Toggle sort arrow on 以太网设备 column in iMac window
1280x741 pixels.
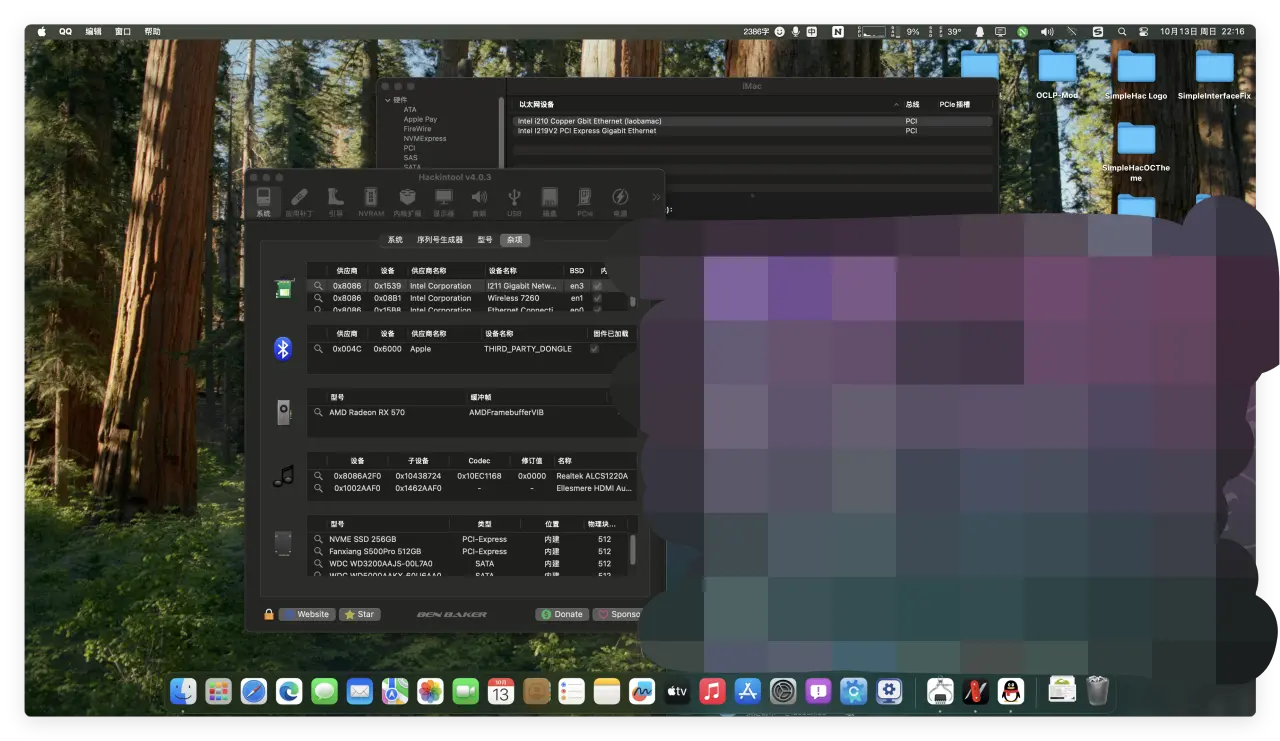click(x=896, y=105)
